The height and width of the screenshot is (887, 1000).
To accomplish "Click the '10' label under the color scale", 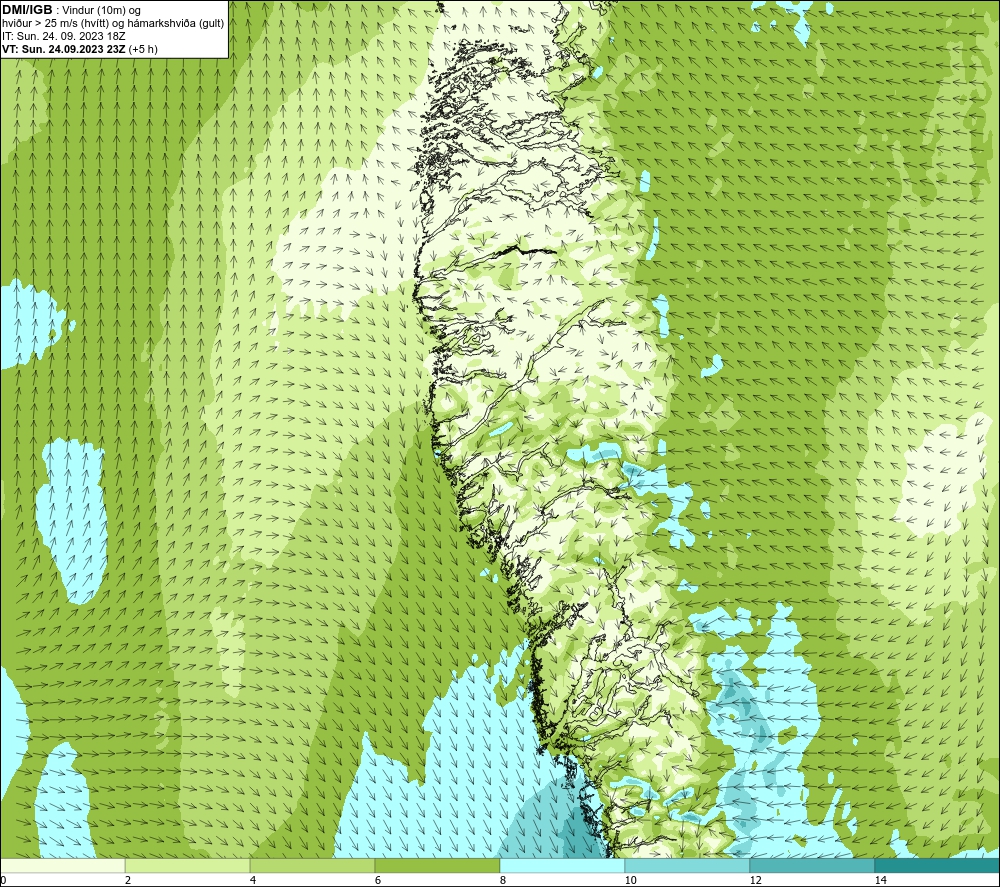I will [630, 881].
